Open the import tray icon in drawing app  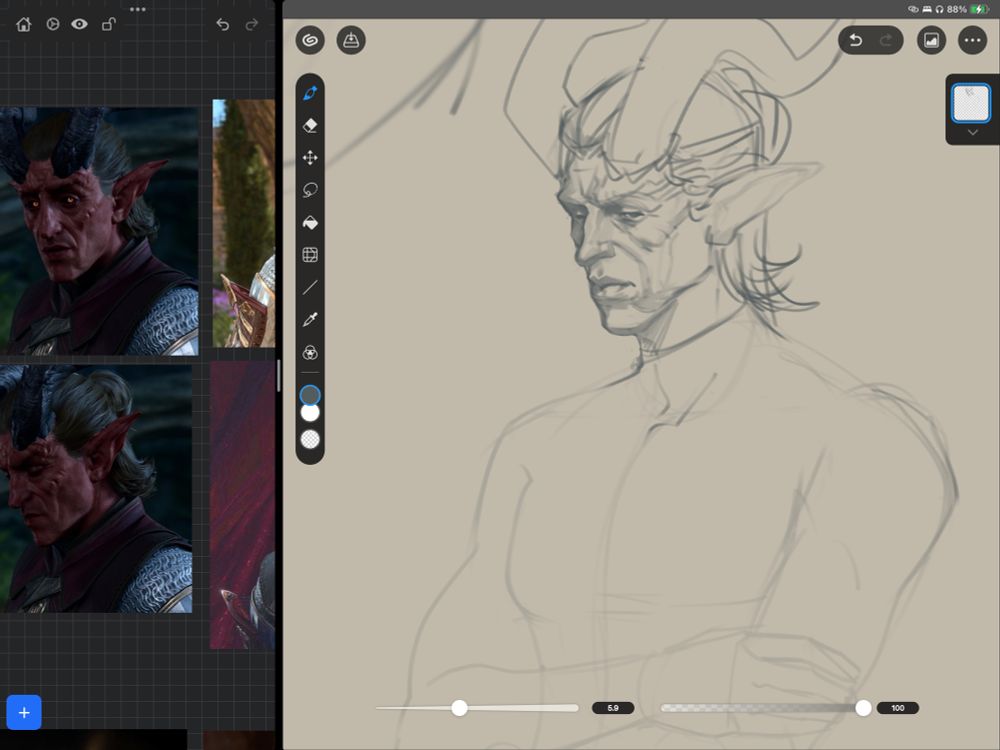pos(351,40)
